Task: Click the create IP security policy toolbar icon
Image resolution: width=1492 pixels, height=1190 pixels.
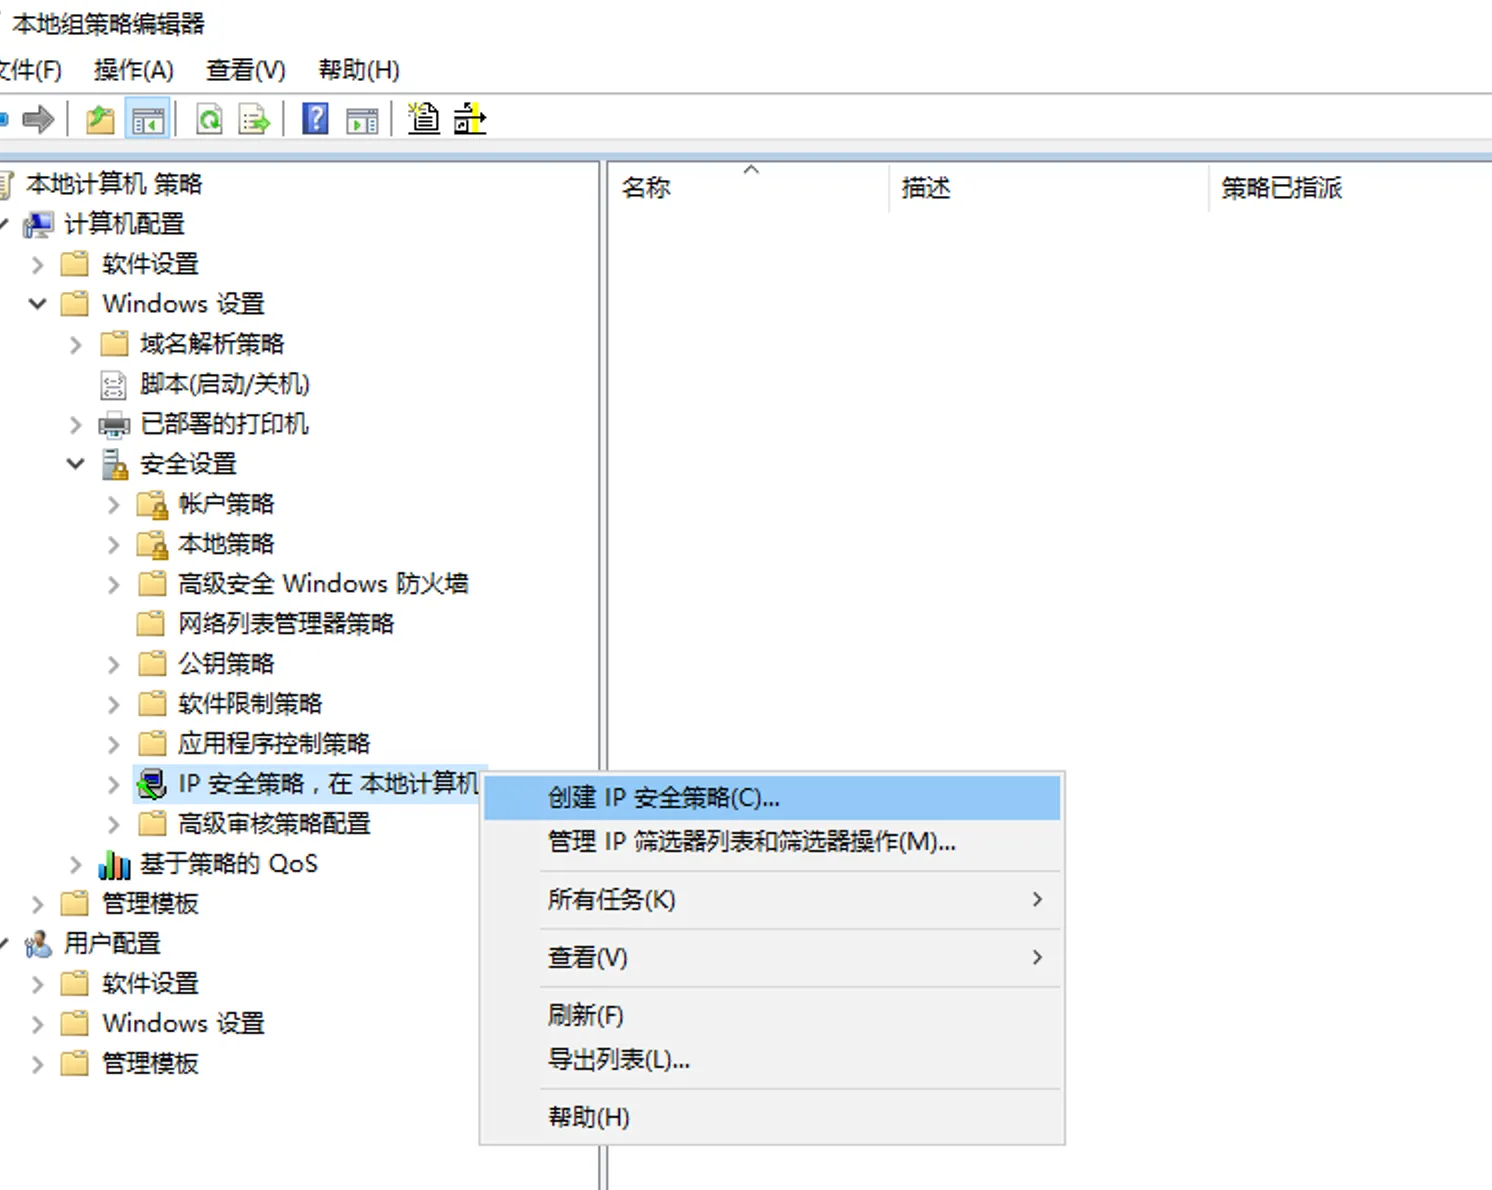Action: pyautogui.click(x=423, y=119)
